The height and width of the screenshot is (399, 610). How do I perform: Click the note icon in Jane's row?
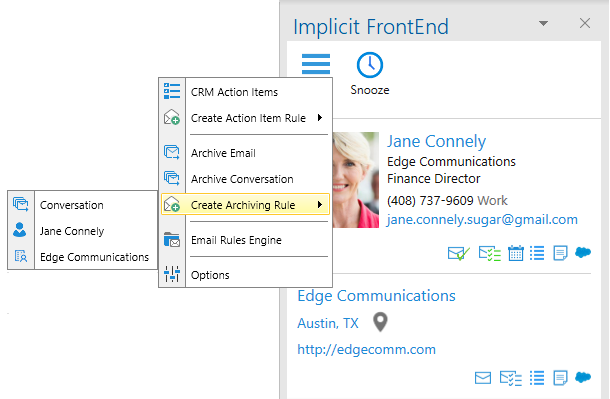560,254
